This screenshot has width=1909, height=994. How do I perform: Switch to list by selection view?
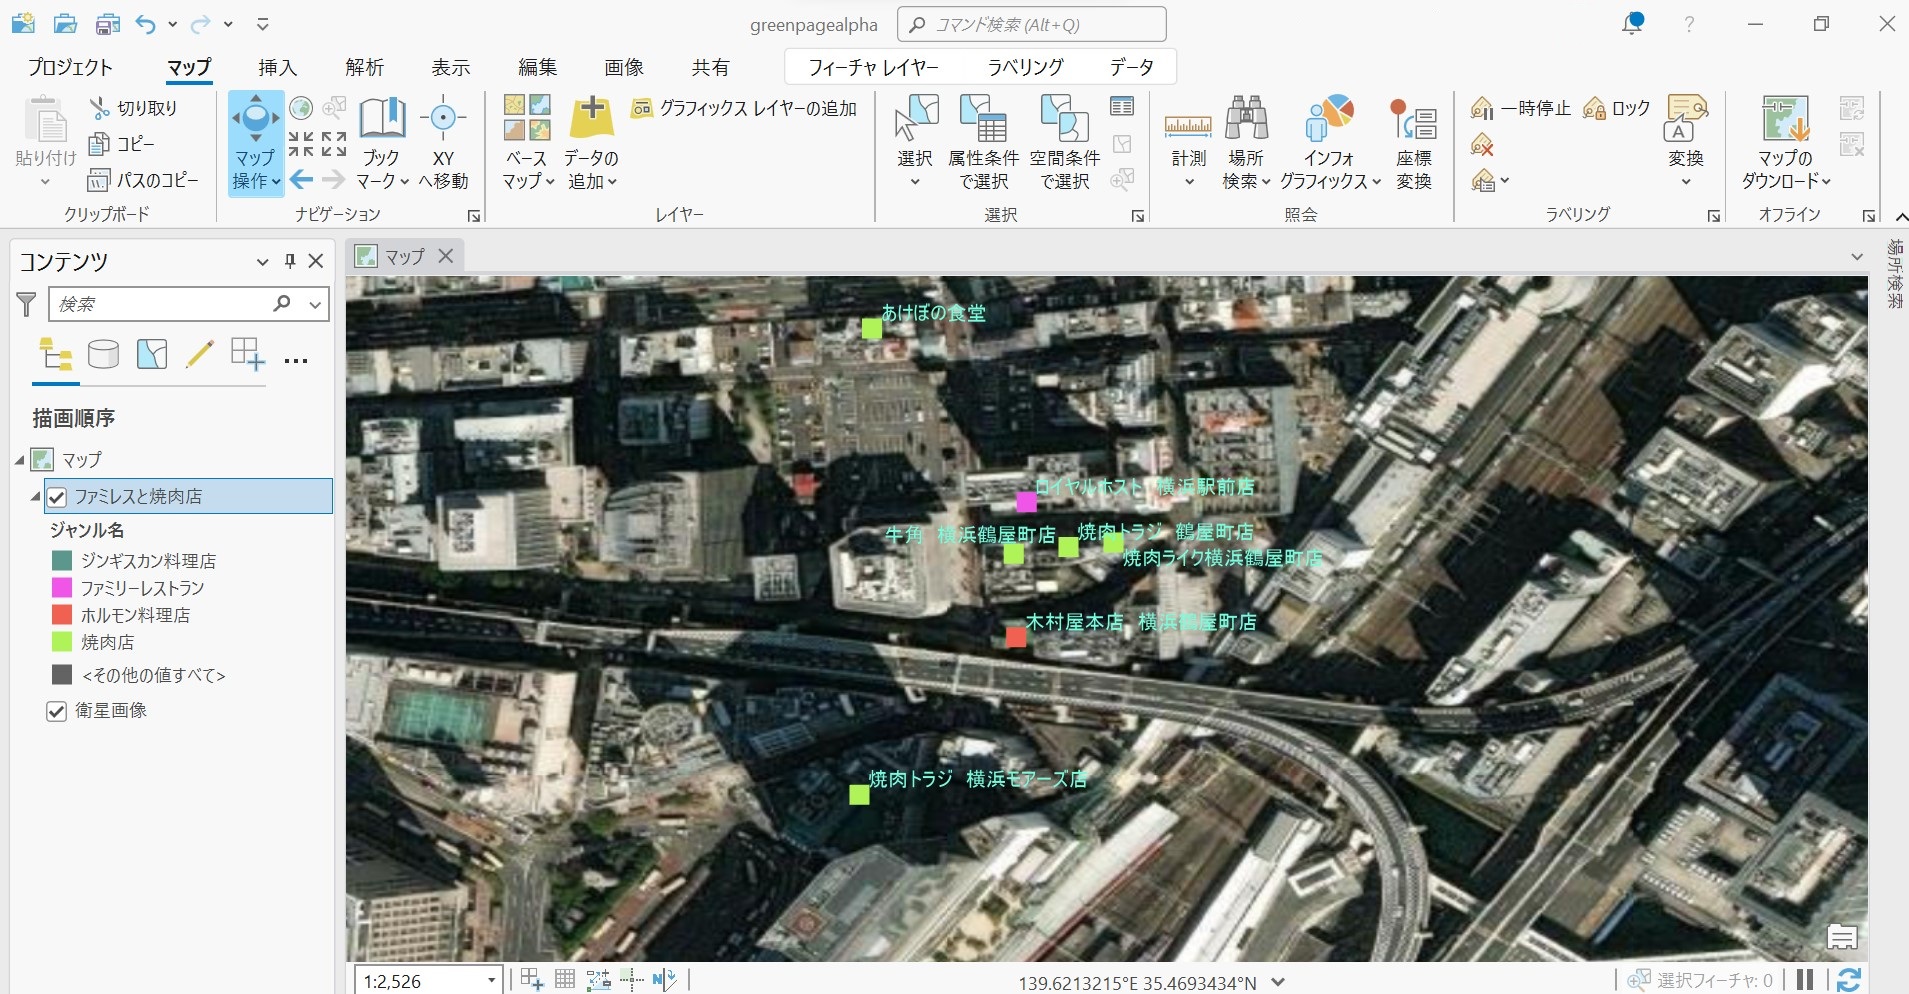(x=152, y=354)
